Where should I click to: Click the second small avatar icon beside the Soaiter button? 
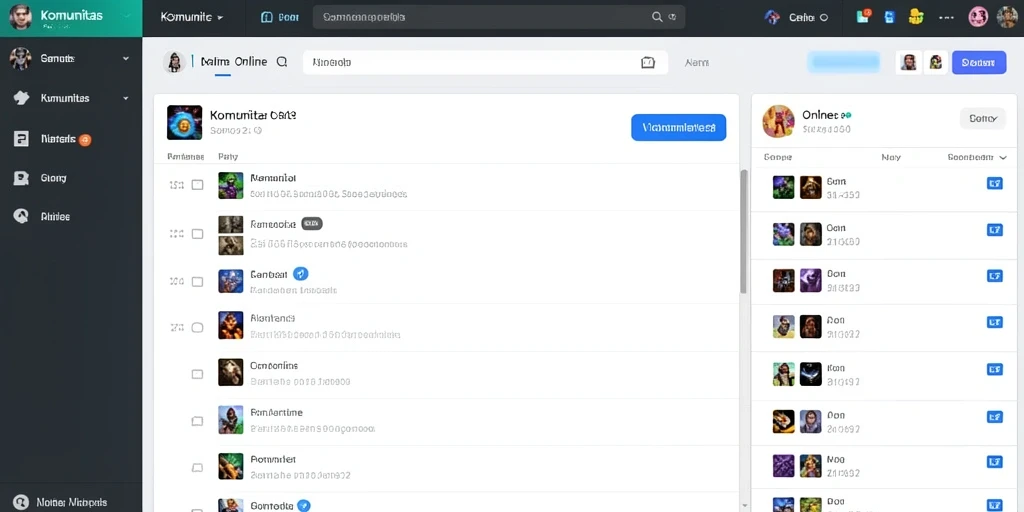tap(935, 62)
